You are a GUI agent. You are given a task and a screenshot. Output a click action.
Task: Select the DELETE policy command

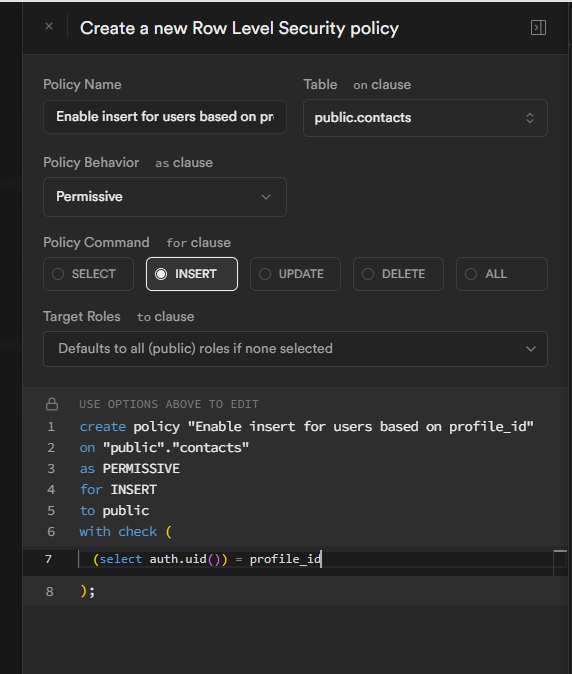pos(398,274)
